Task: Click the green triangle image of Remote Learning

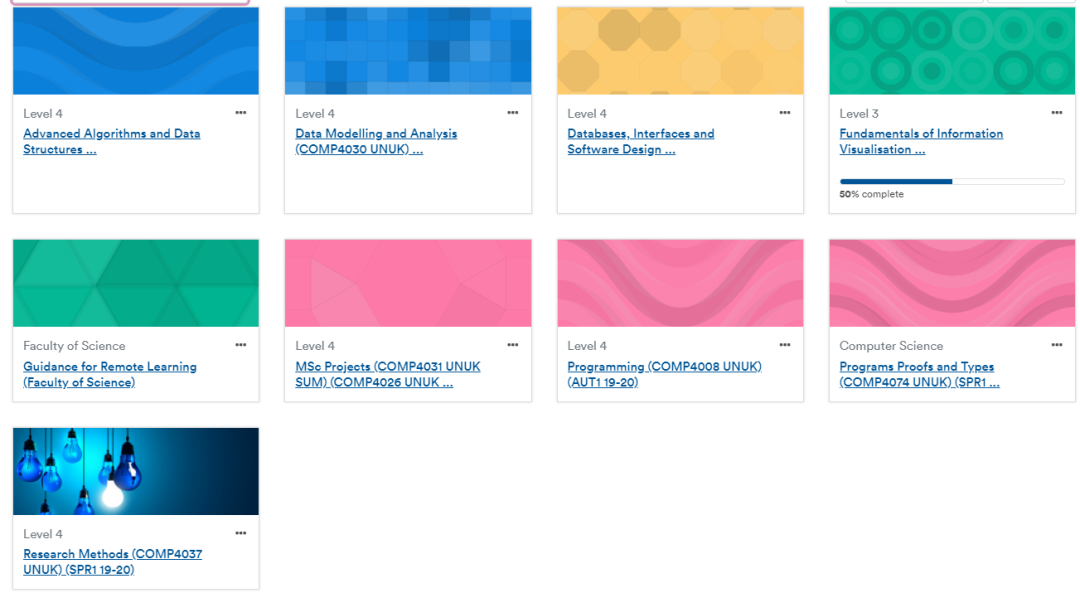Action: tap(136, 283)
